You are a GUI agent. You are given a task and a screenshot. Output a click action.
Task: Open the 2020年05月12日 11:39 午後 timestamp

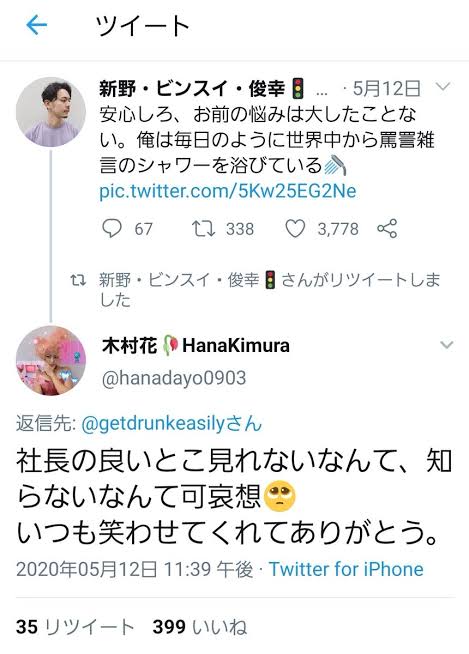(x=134, y=569)
